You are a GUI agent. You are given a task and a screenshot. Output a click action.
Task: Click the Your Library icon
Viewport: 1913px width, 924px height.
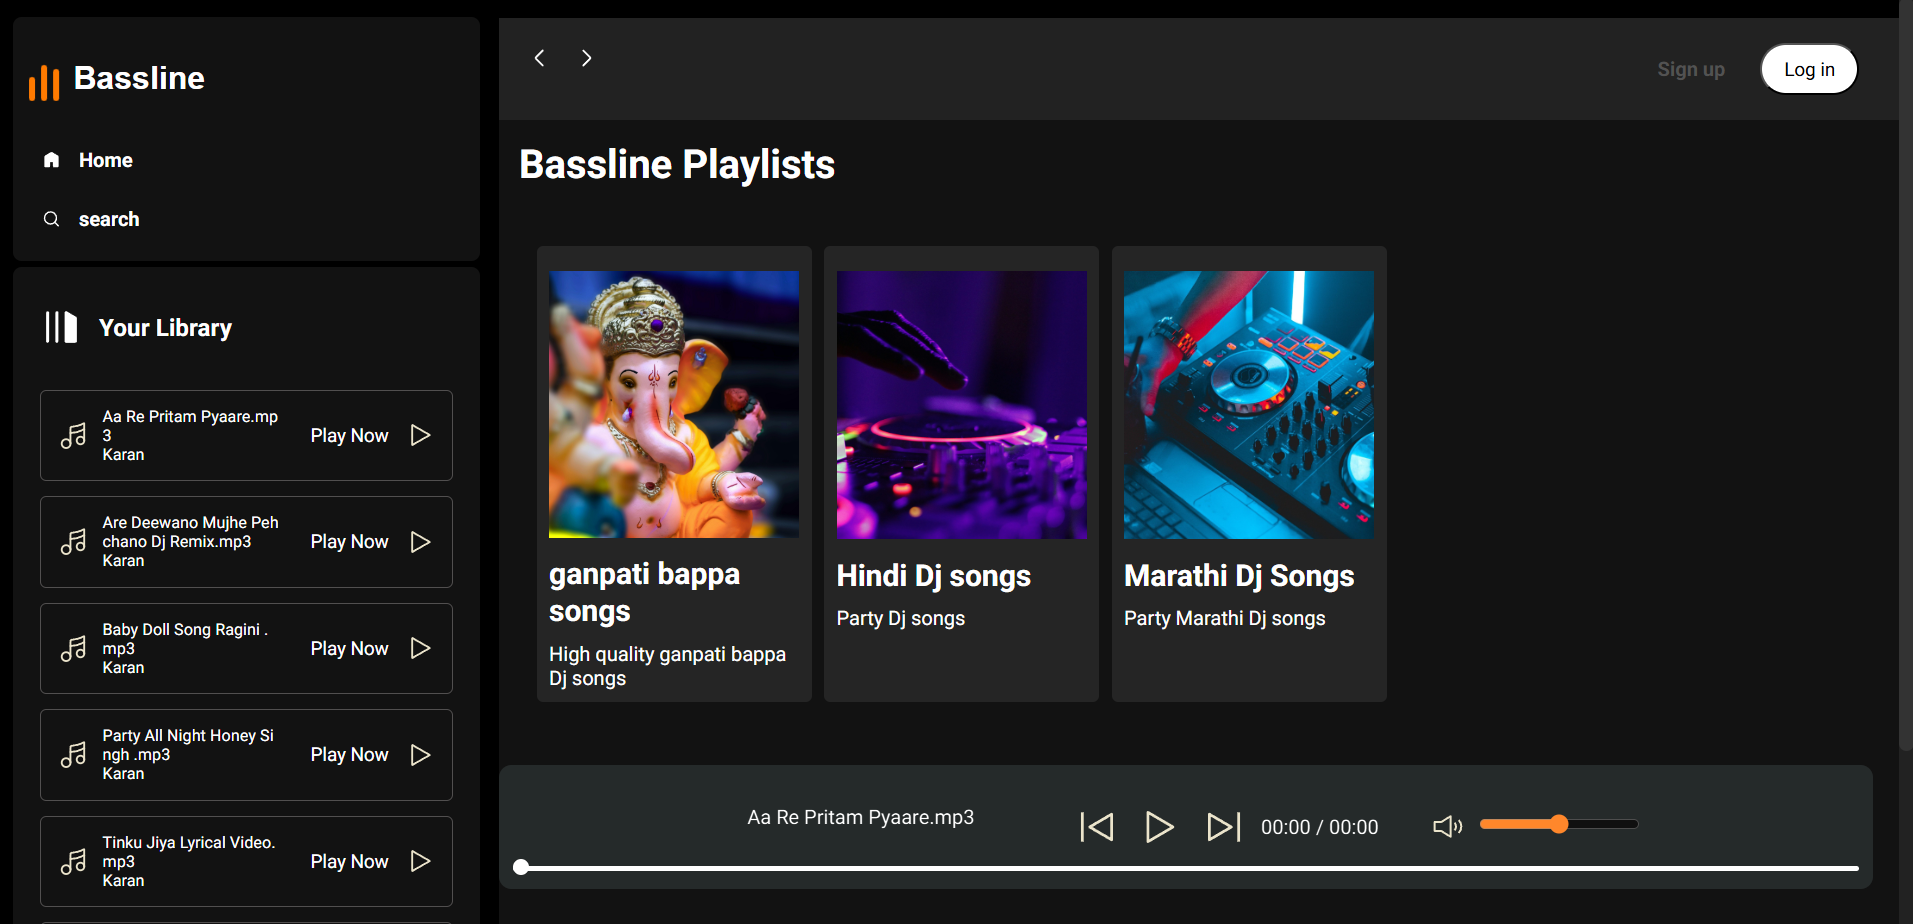coord(60,326)
